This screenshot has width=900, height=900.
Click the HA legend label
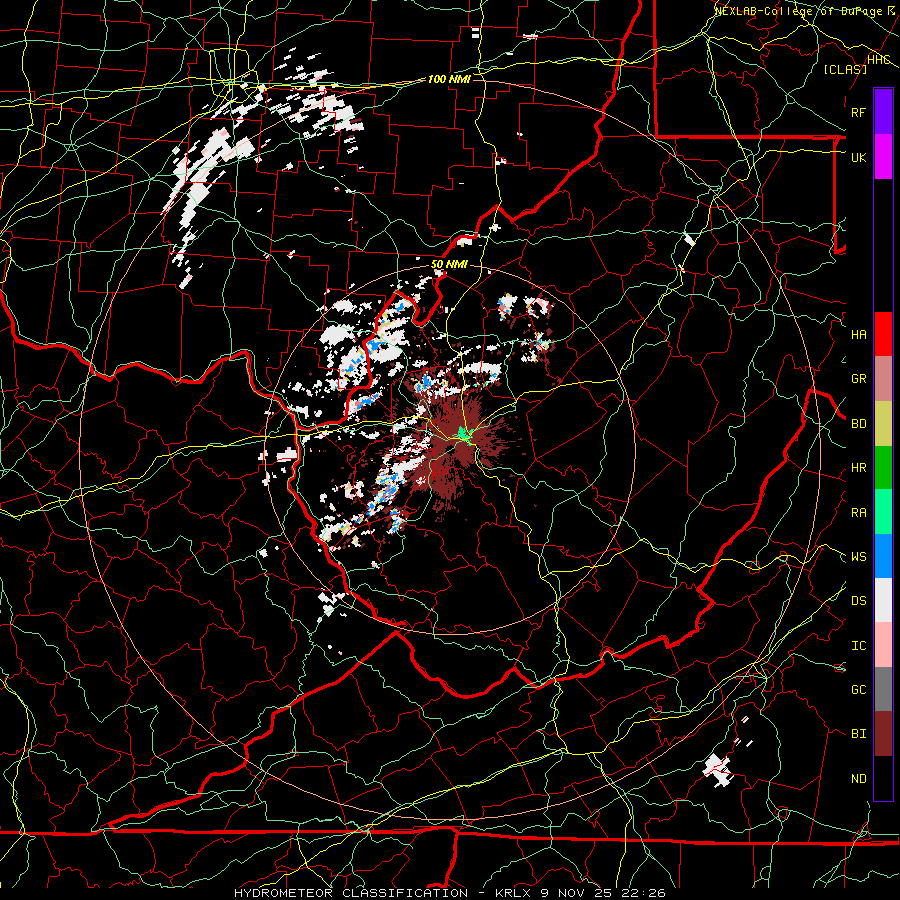pos(858,335)
